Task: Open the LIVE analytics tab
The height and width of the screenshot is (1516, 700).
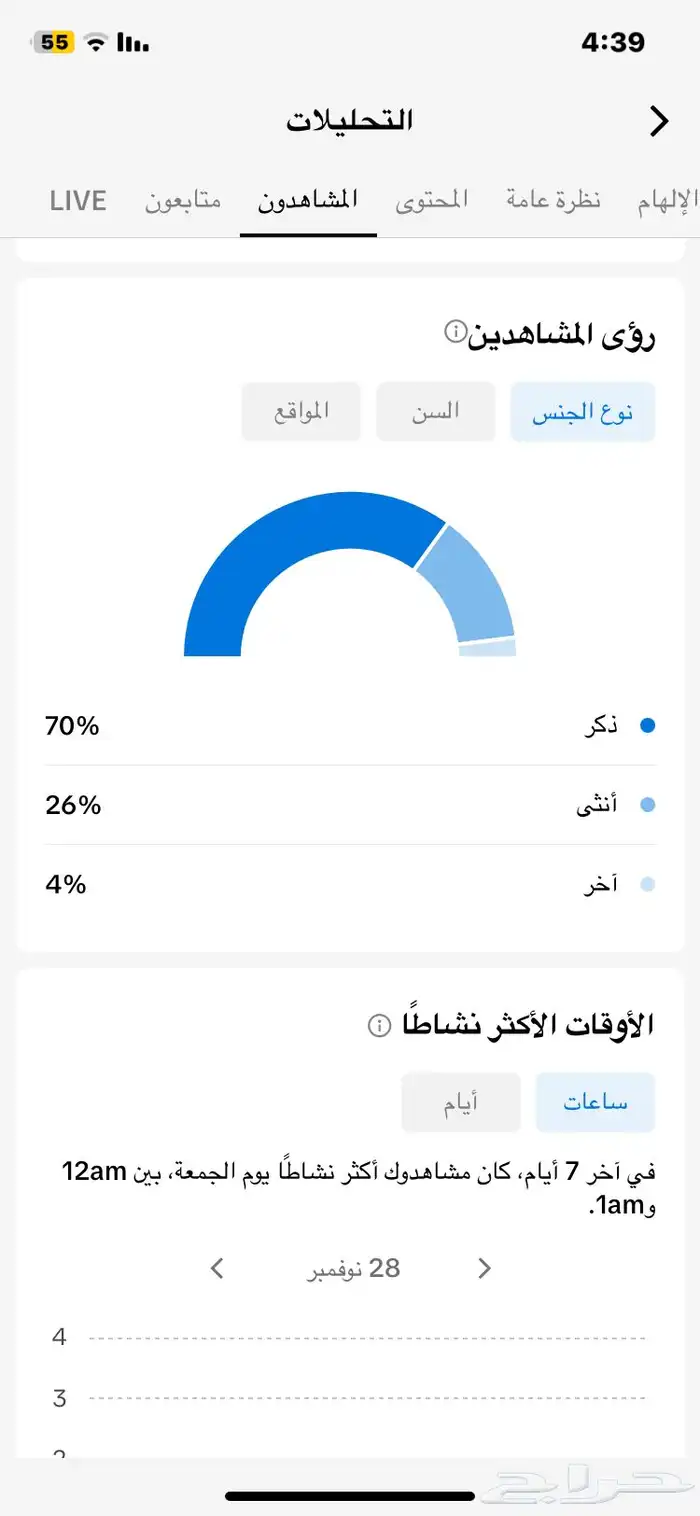Action: (77, 200)
